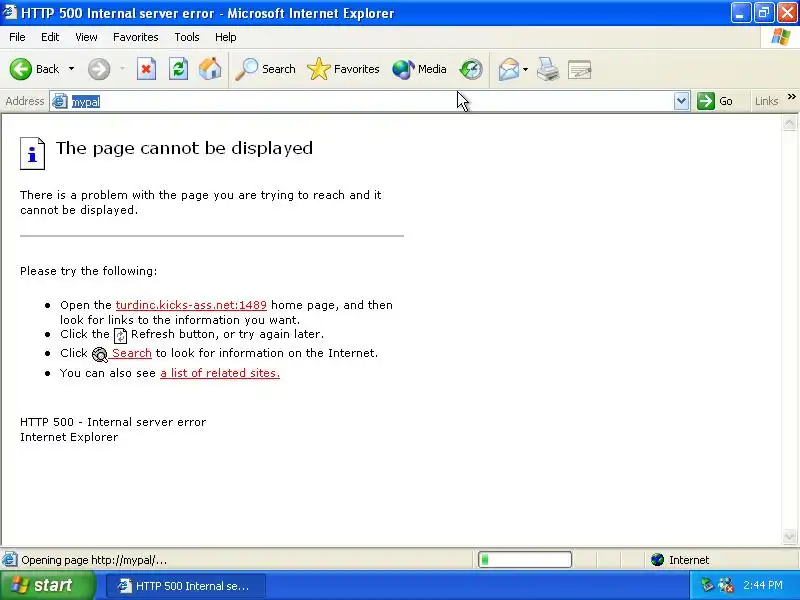
Task: Click the grayed Forward arrow button
Action: click(99, 69)
